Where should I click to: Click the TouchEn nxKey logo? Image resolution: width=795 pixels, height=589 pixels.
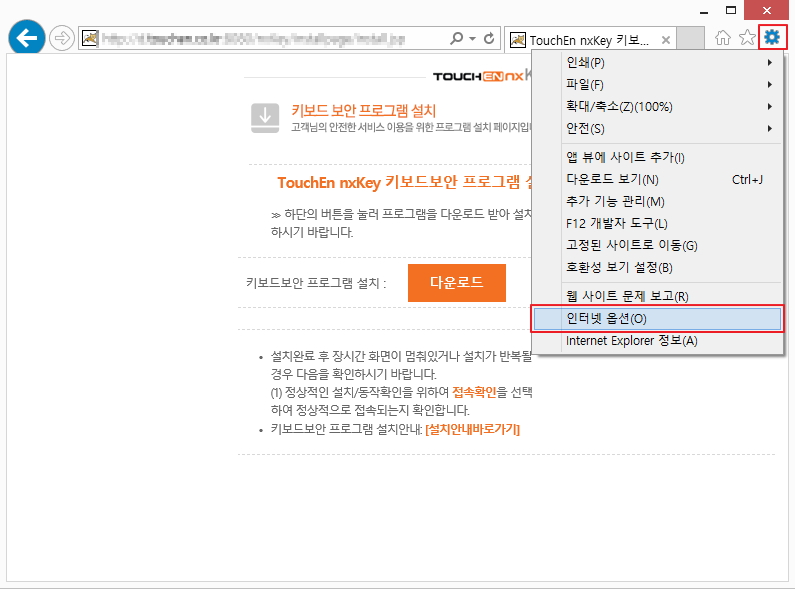pos(482,76)
